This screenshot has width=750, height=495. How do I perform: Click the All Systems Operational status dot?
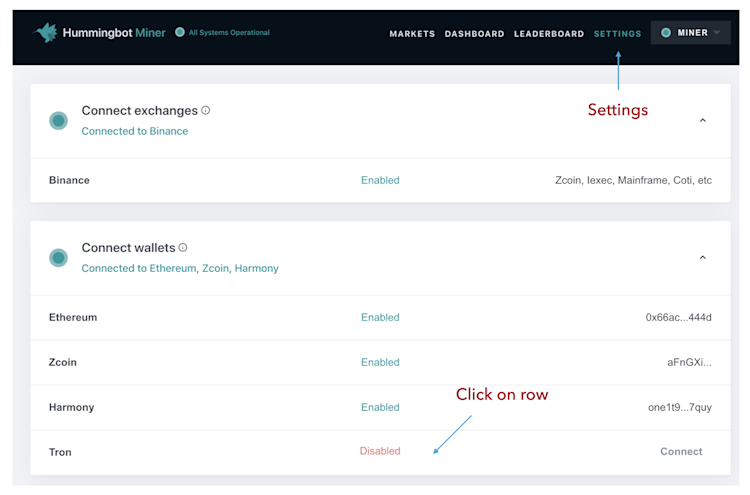pyautogui.click(x=180, y=32)
